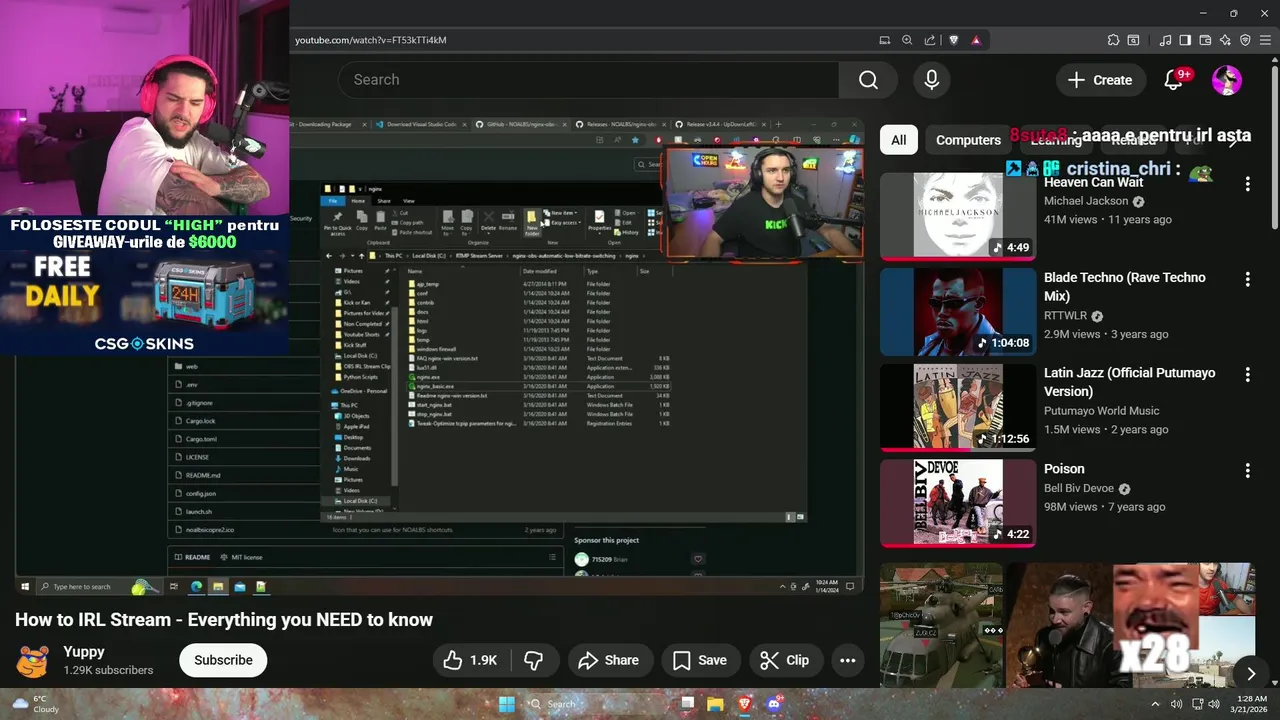Open options menu for Poison video

pyautogui.click(x=1247, y=470)
